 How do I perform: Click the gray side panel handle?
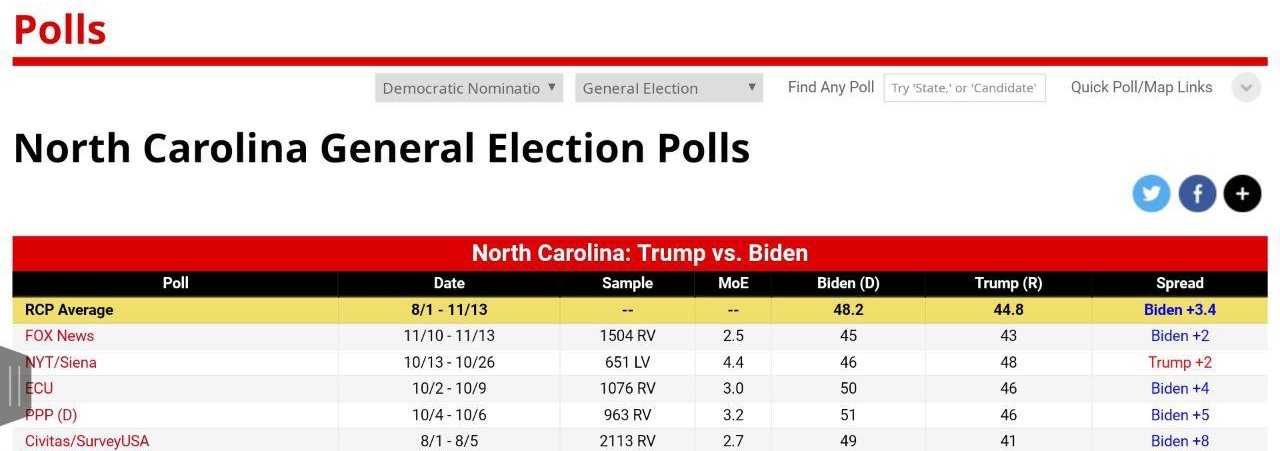[x=15, y=385]
